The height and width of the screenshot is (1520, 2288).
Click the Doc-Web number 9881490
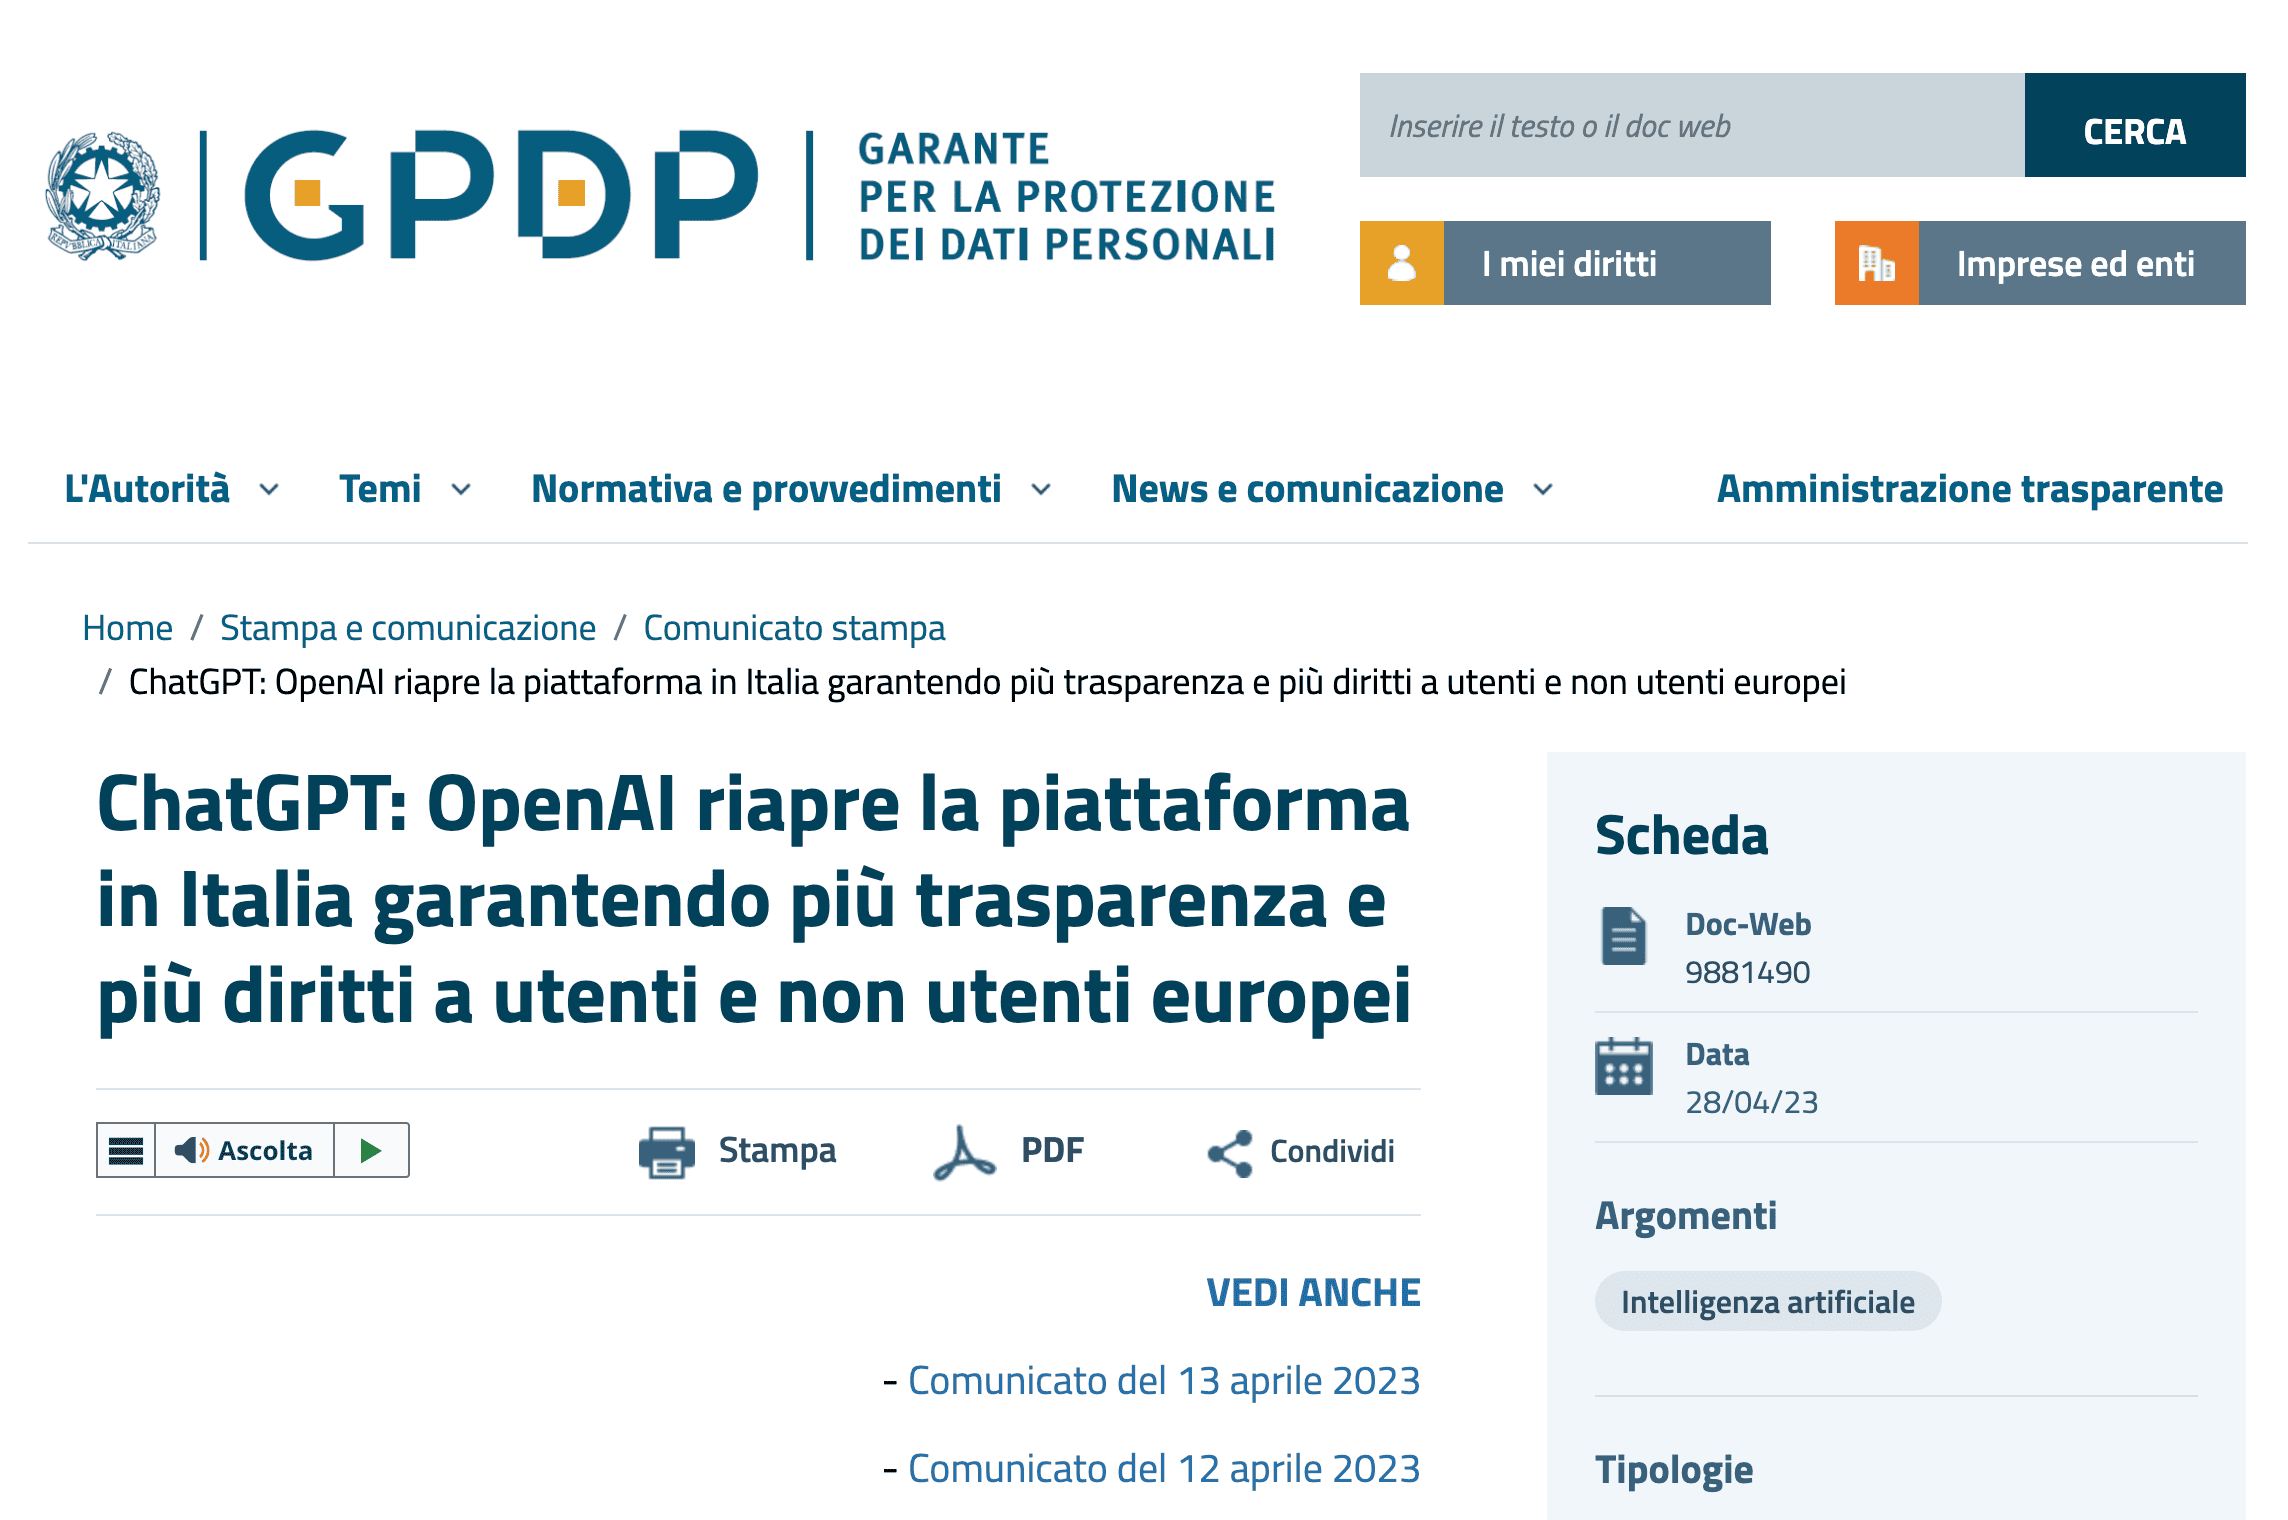pos(1747,972)
